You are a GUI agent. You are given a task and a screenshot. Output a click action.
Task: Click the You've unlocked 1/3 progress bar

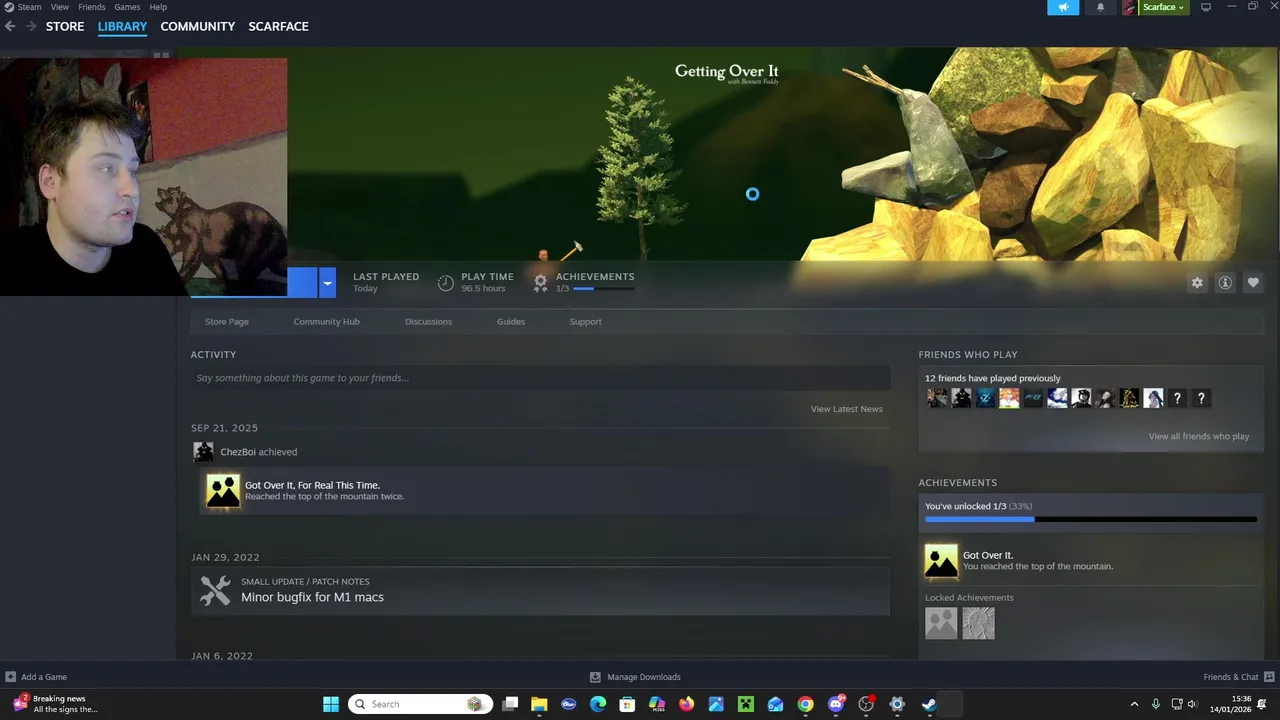(x=1091, y=519)
